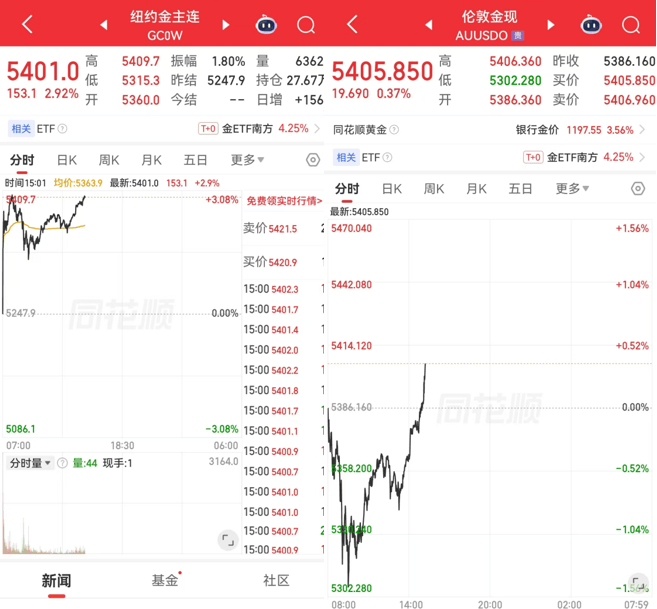This screenshot has width=657, height=609.
Task: Expand the 更多 dropdown in 纽约金主连 chart tabs
Action: [247, 160]
